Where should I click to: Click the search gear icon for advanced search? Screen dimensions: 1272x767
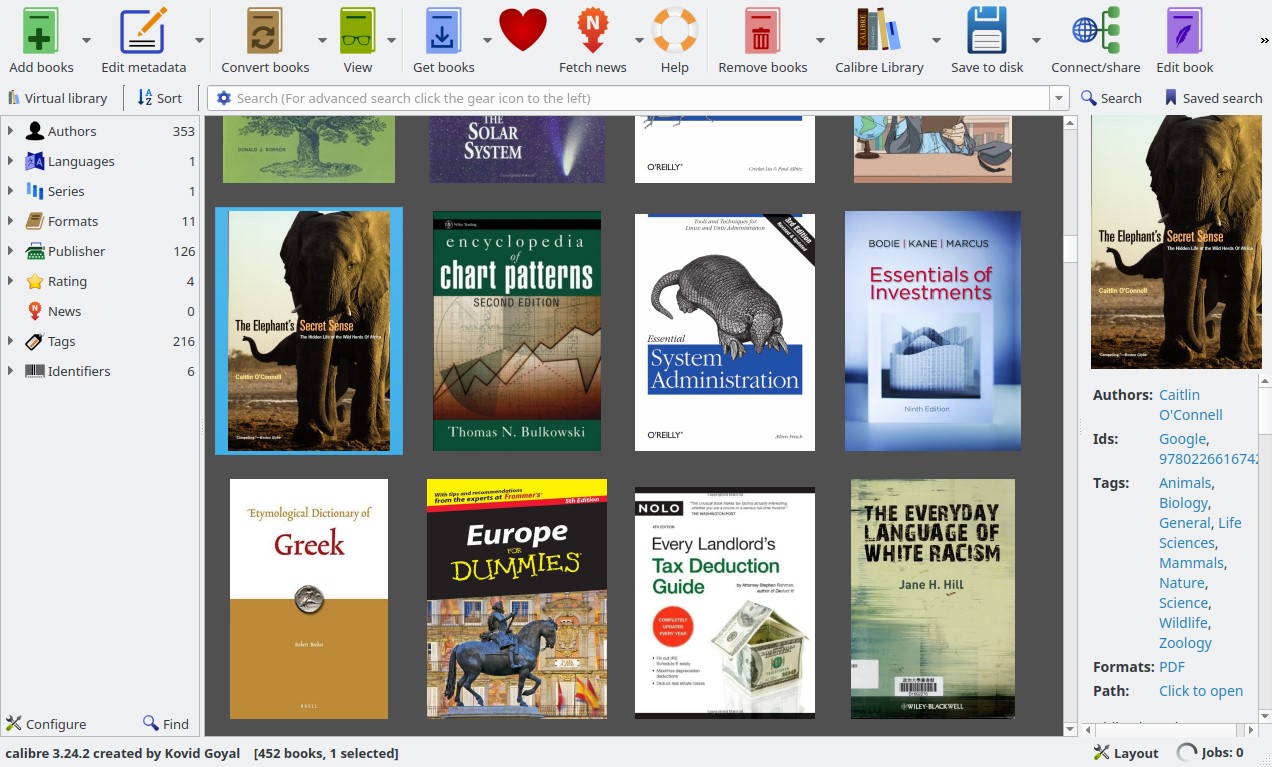(x=224, y=98)
